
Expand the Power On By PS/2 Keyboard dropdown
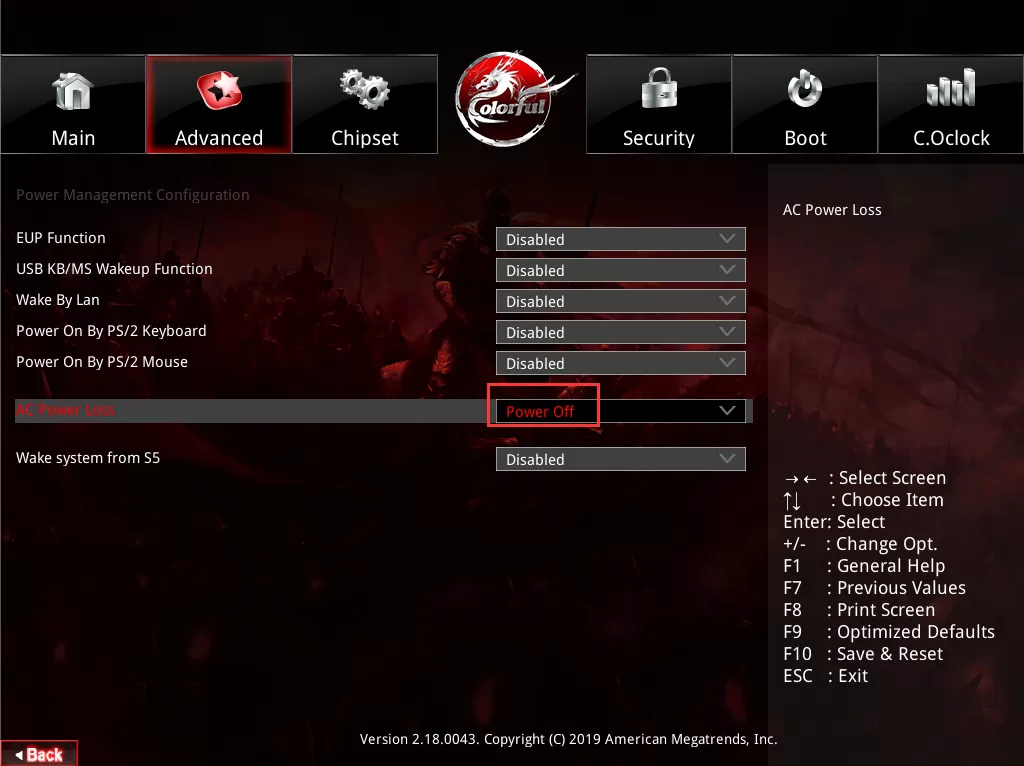pos(620,332)
